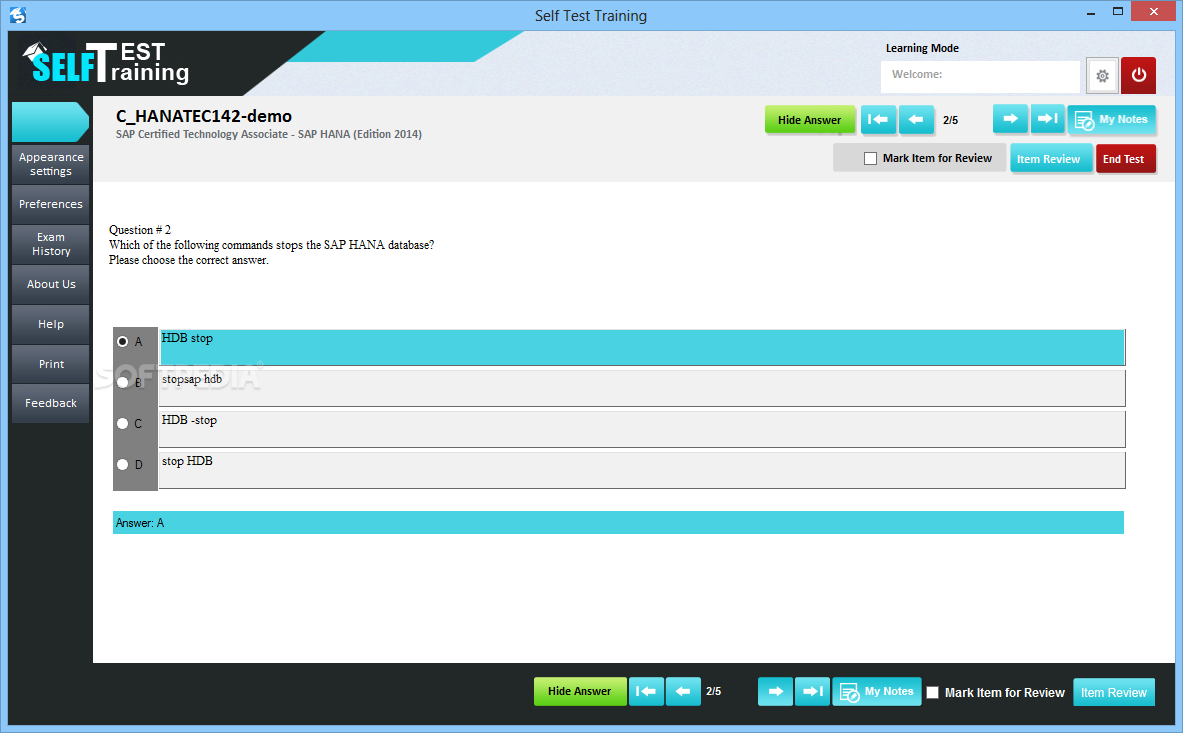Jump to first question in bottom bar

coord(646,691)
